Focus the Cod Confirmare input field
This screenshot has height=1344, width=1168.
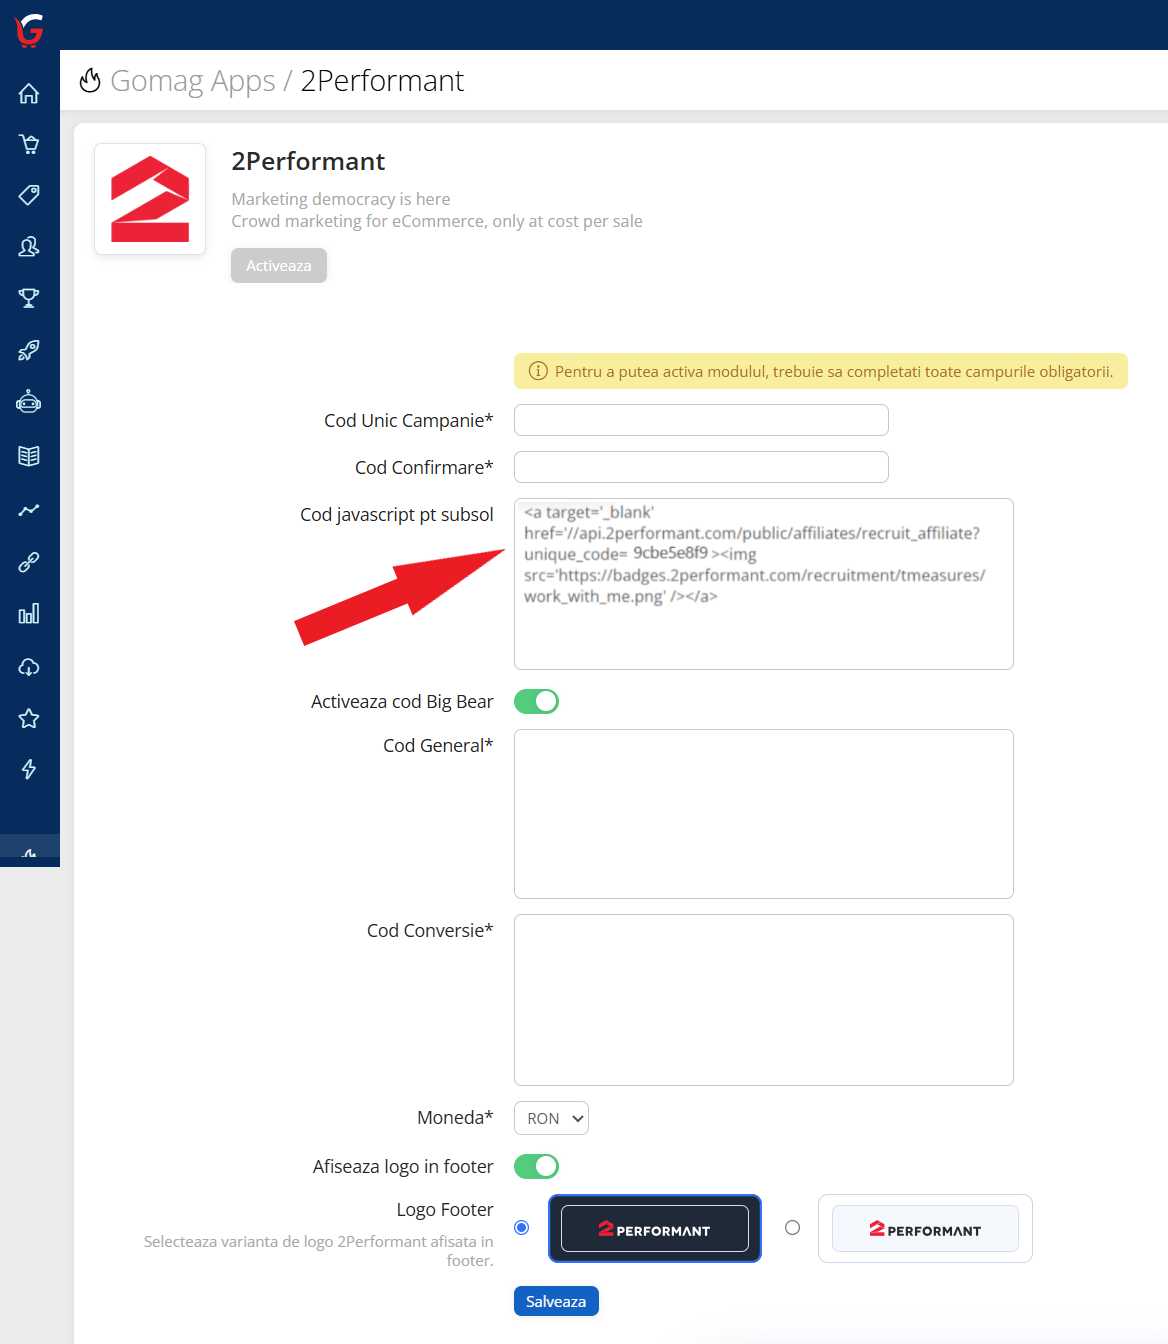pyautogui.click(x=701, y=467)
